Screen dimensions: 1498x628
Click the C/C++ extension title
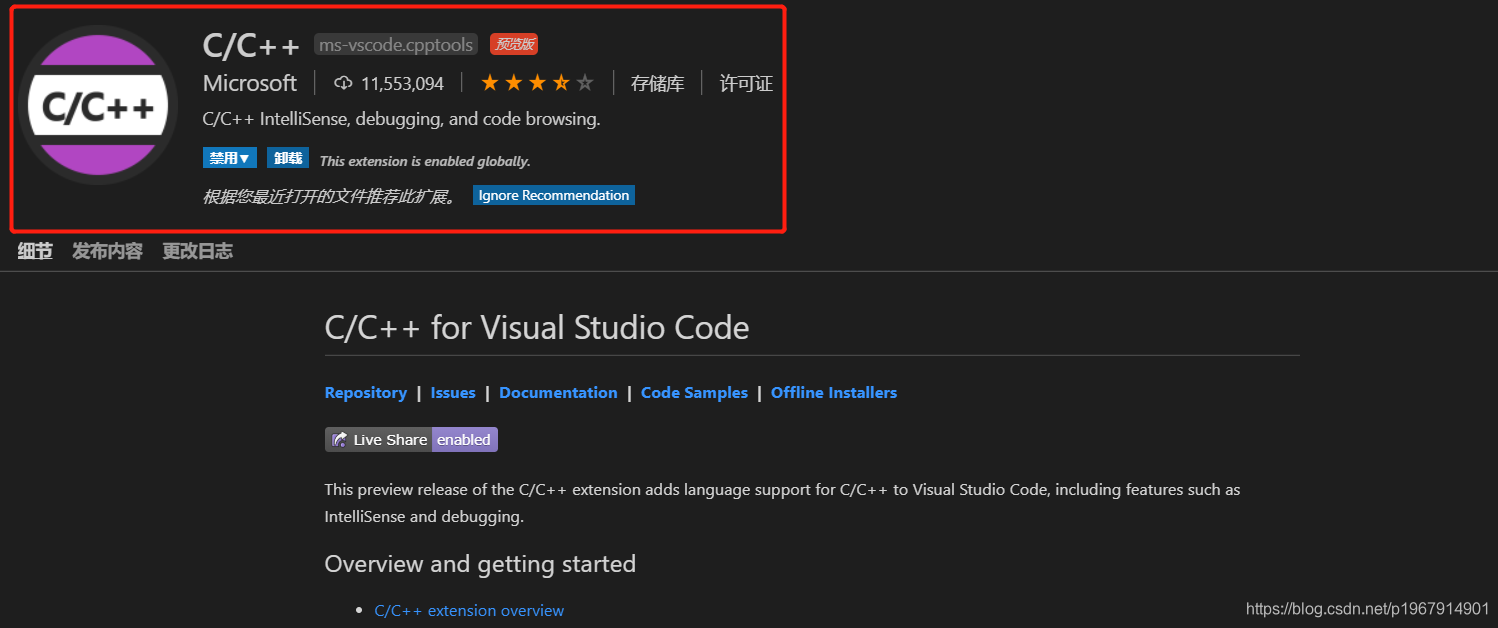click(x=251, y=45)
